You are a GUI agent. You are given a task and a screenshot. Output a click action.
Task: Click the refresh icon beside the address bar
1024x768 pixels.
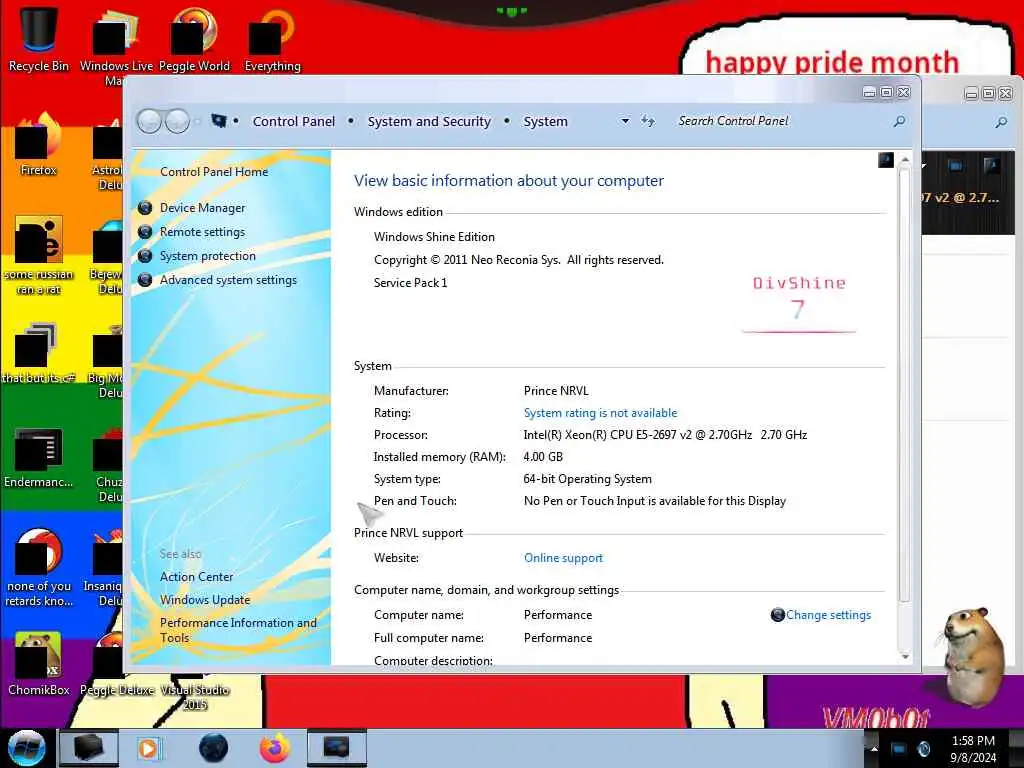click(648, 121)
